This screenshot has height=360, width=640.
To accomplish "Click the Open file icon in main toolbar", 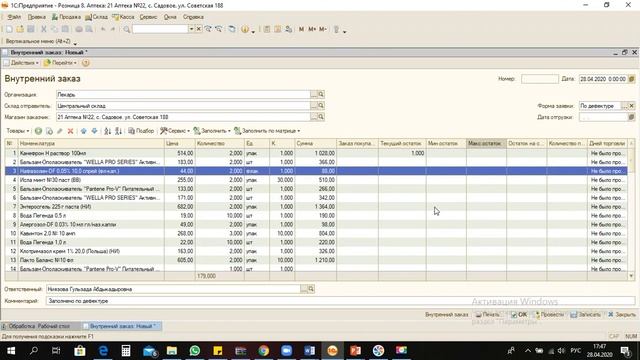I will pyautogui.click(x=20, y=29).
